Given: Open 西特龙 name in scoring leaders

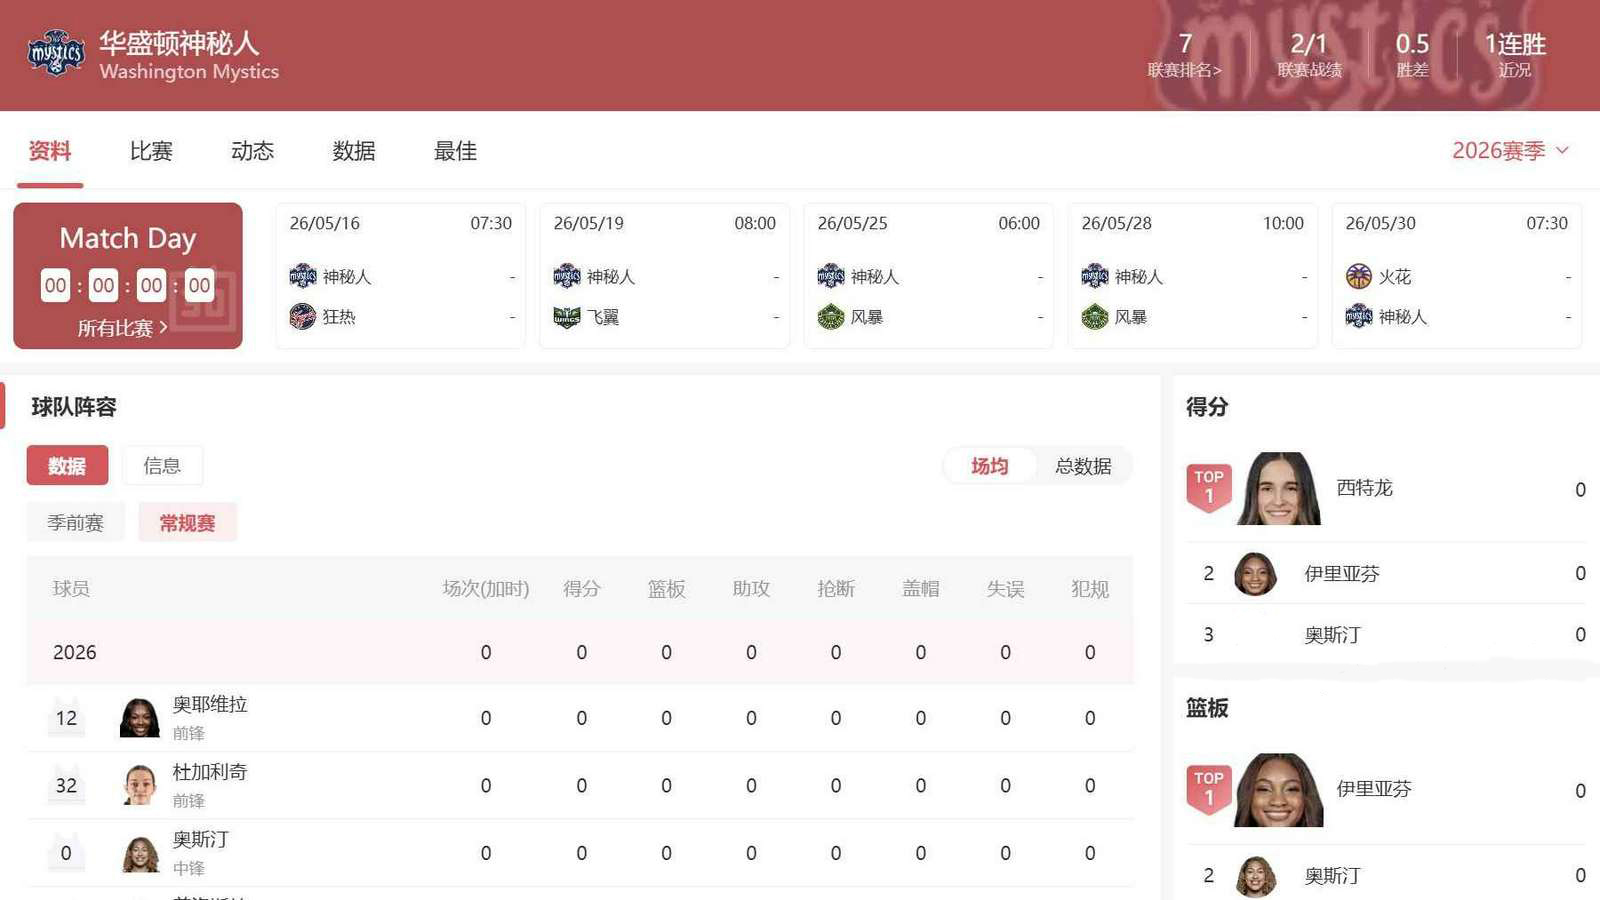Looking at the screenshot, I should pyautogui.click(x=1364, y=488).
